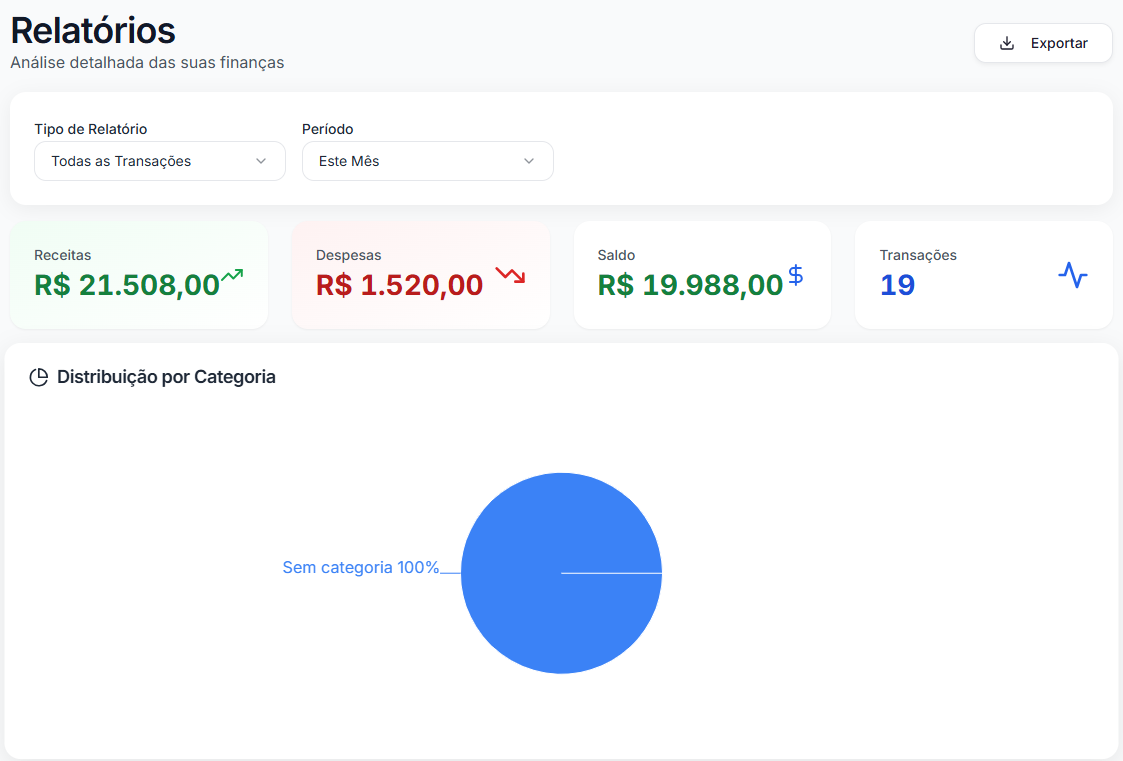Image resolution: width=1123 pixels, height=761 pixels.
Task: Click the activity pulse icon on Transações
Action: click(1072, 275)
